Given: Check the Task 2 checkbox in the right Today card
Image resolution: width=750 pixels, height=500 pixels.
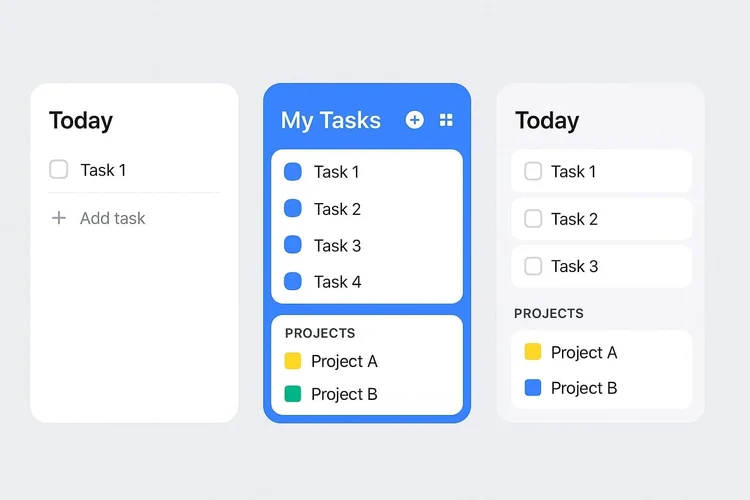Looking at the screenshot, I should 533,219.
